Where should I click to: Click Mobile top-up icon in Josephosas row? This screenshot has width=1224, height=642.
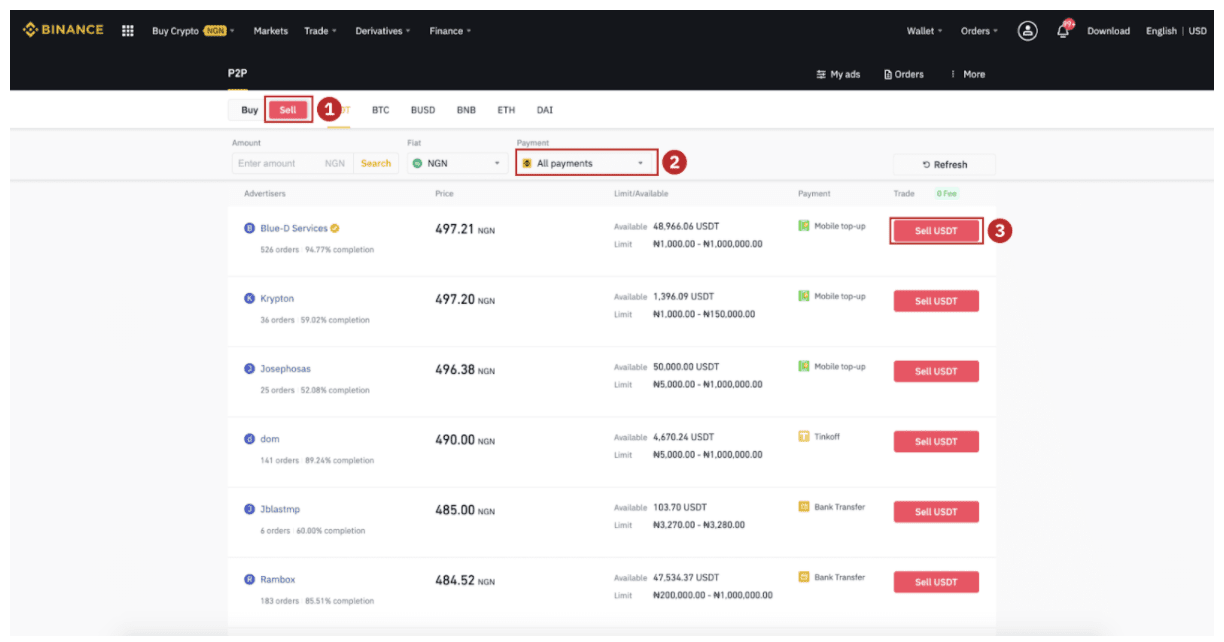click(x=804, y=366)
